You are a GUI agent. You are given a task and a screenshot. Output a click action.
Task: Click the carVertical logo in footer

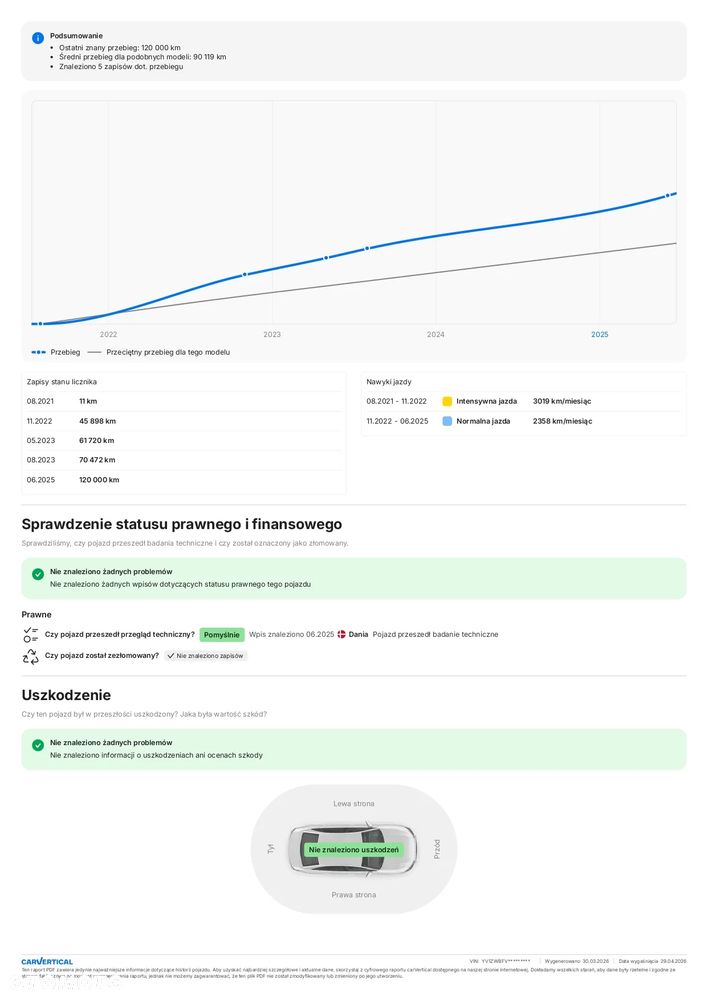point(47,961)
